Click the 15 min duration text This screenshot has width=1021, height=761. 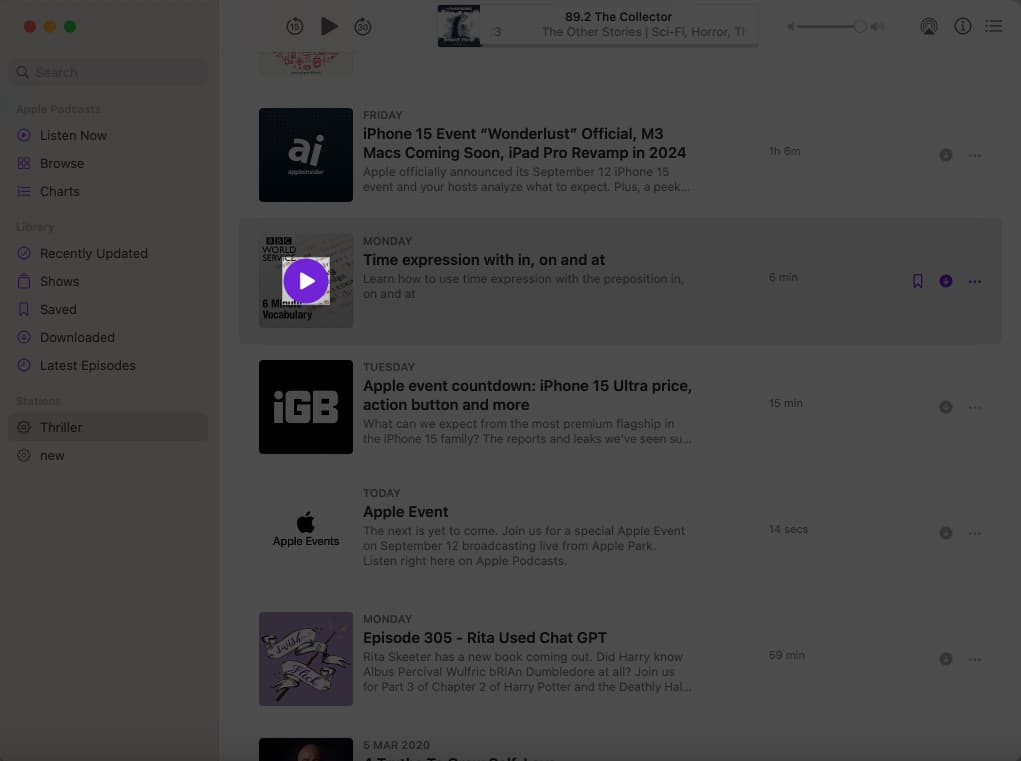pos(785,403)
